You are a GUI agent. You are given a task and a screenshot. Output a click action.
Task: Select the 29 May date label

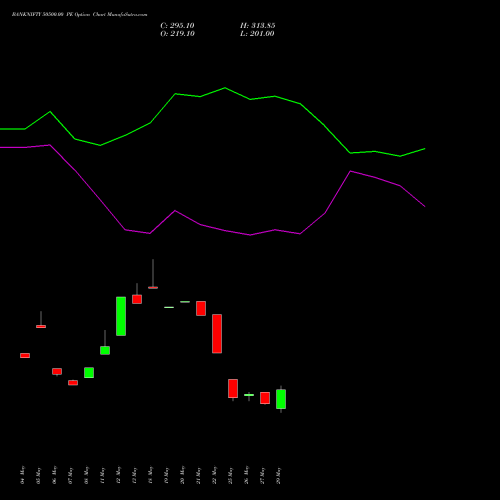(x=278, y=475)
